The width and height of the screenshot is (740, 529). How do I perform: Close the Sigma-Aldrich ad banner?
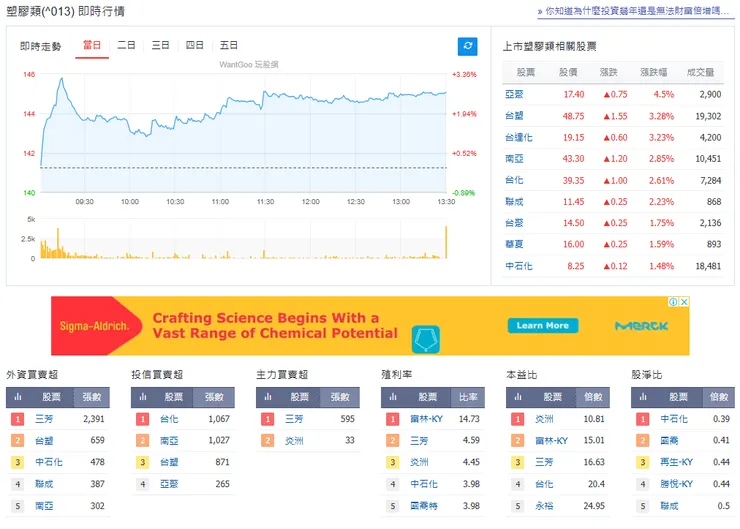tap(684, 302)
